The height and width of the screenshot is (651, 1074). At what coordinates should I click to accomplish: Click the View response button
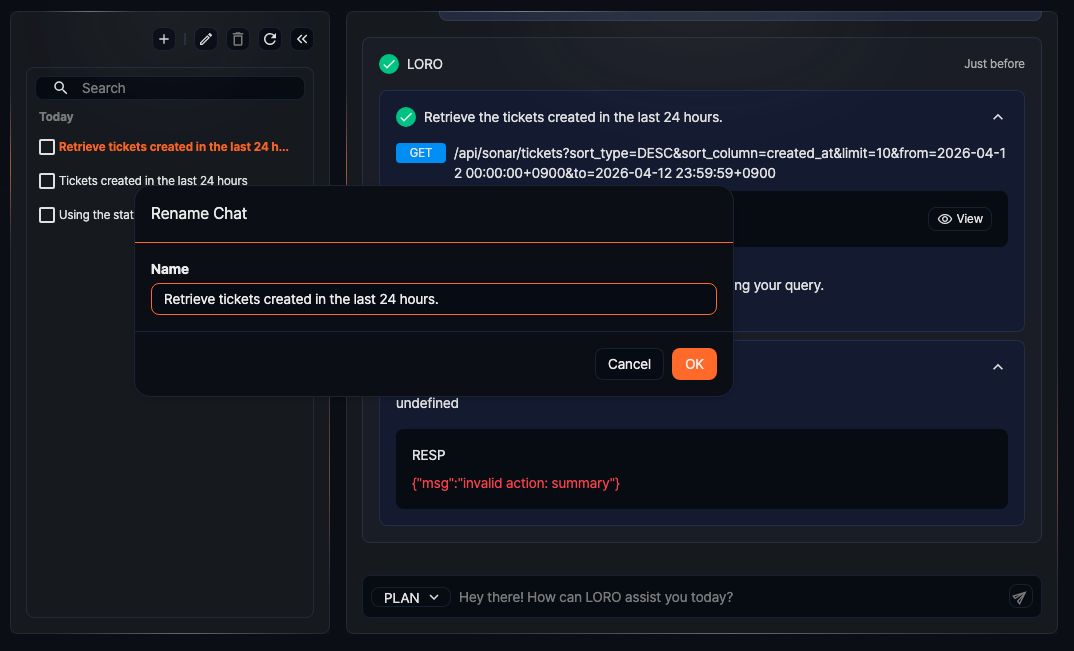(x=959, y=218)
